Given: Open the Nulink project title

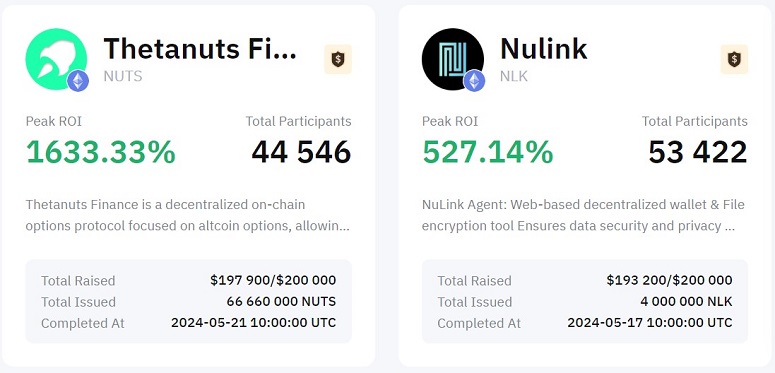Looking at the screenshot, I should click(x=544, y=48).
